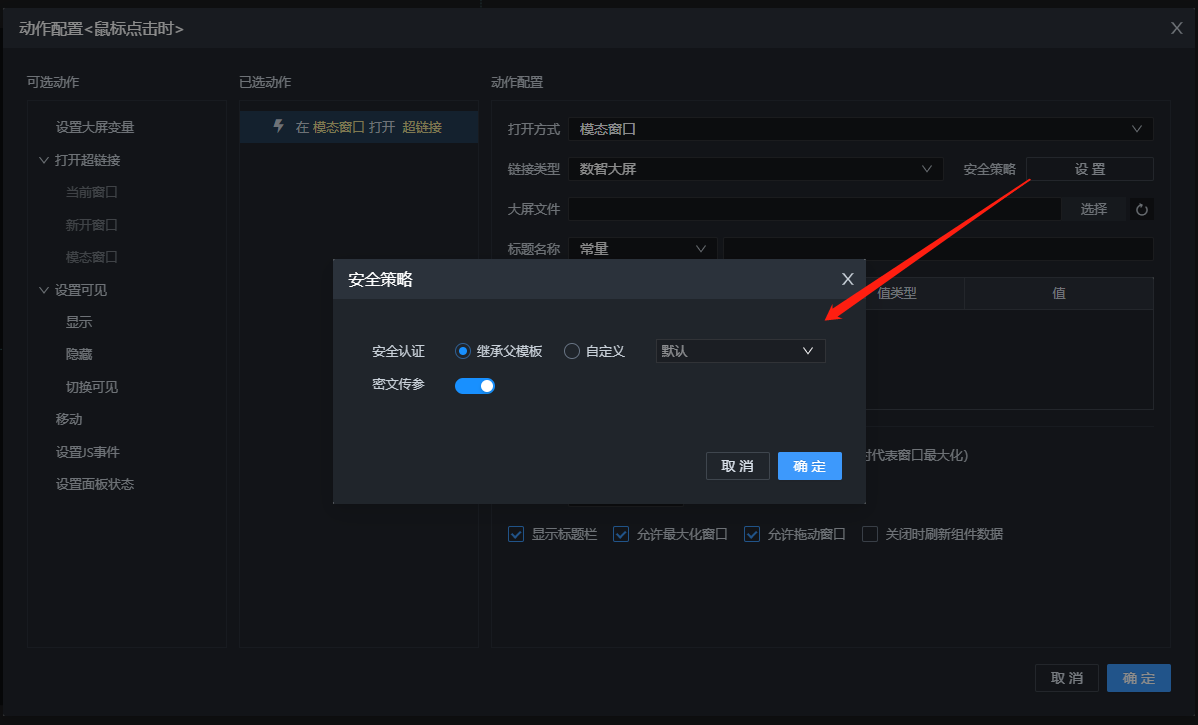The width and height of the screenshot is (1198, 725).
Task: Expand the 链接类型 数智大屏 dropdown
Action: click(x=755, y=169)
